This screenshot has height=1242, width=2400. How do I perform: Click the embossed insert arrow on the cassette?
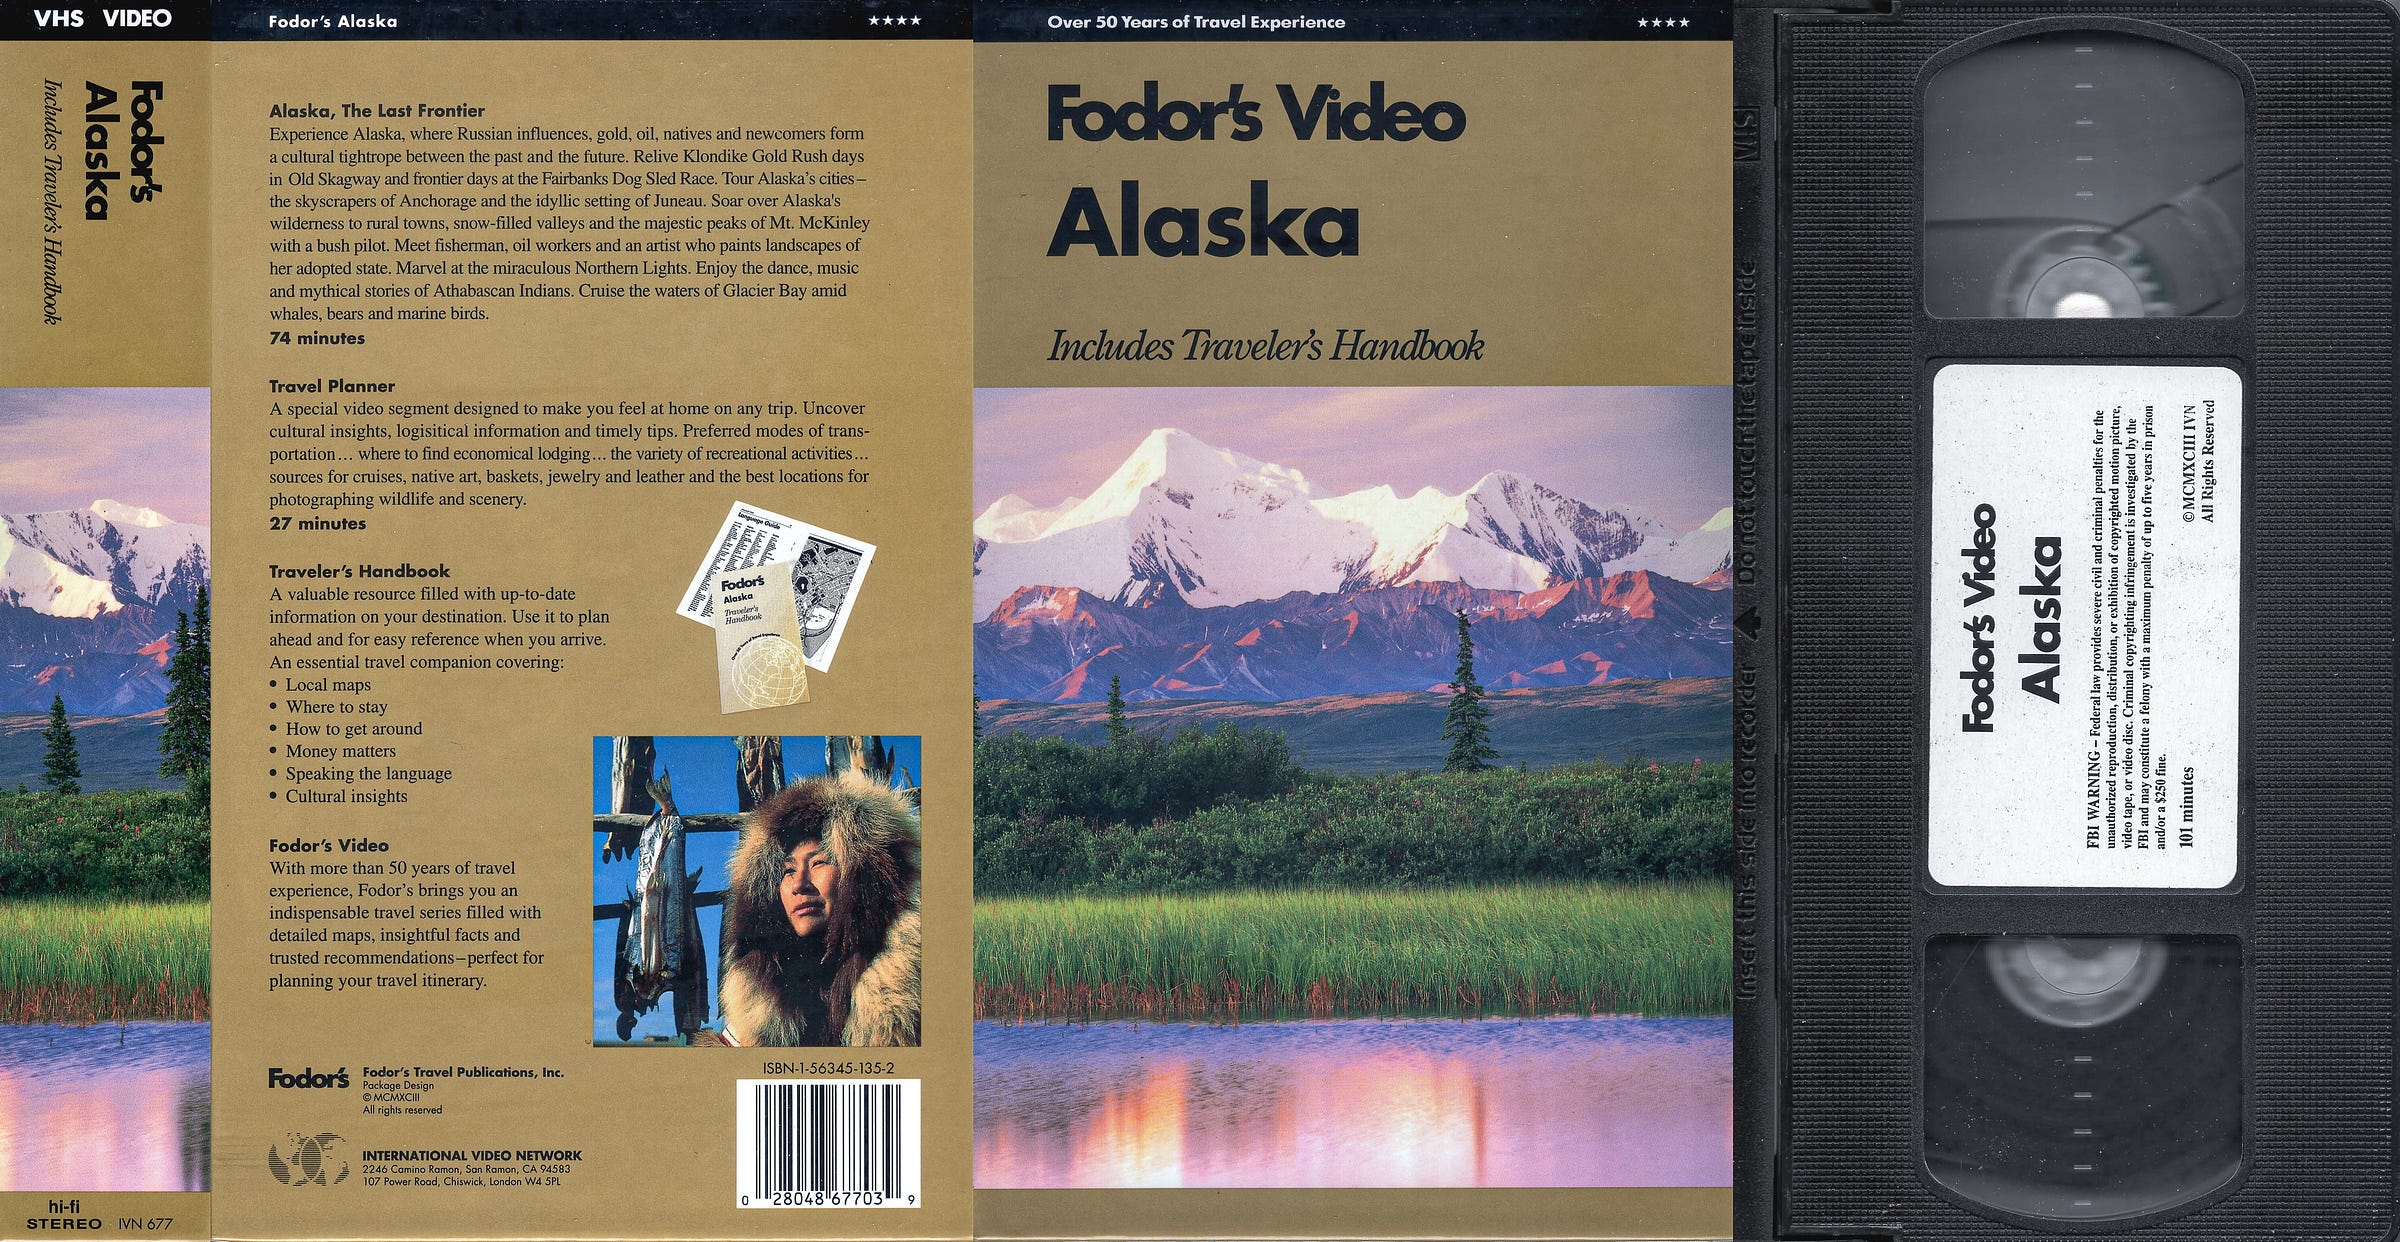tap(1748, 624)
